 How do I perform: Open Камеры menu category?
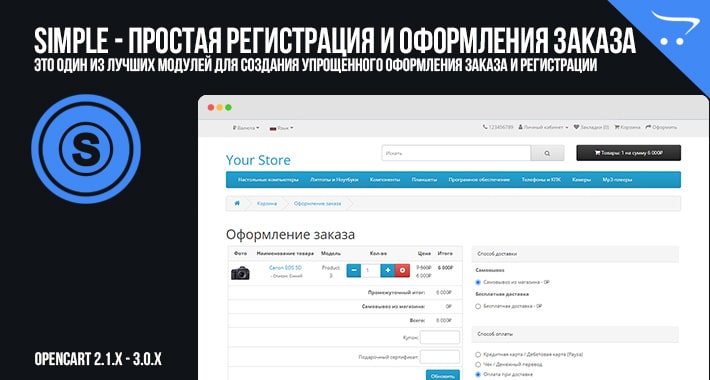click(581, 180)
